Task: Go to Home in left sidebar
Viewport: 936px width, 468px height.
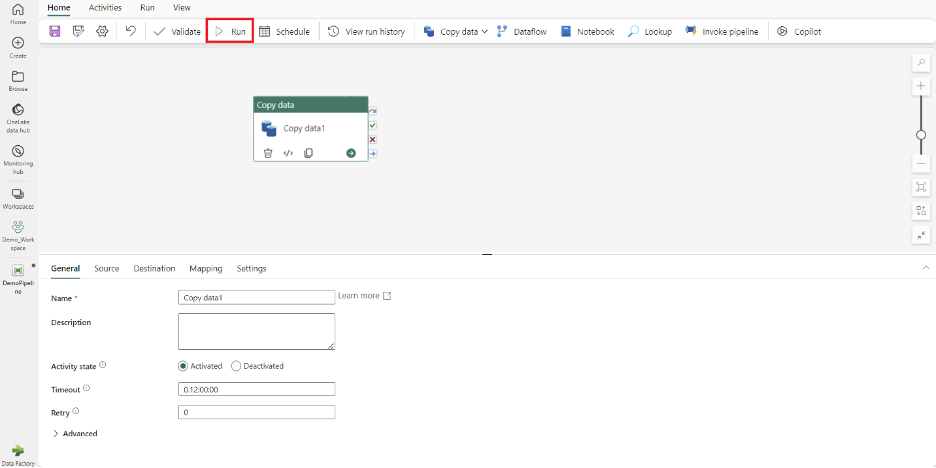Action: click(x=18, y=14)
